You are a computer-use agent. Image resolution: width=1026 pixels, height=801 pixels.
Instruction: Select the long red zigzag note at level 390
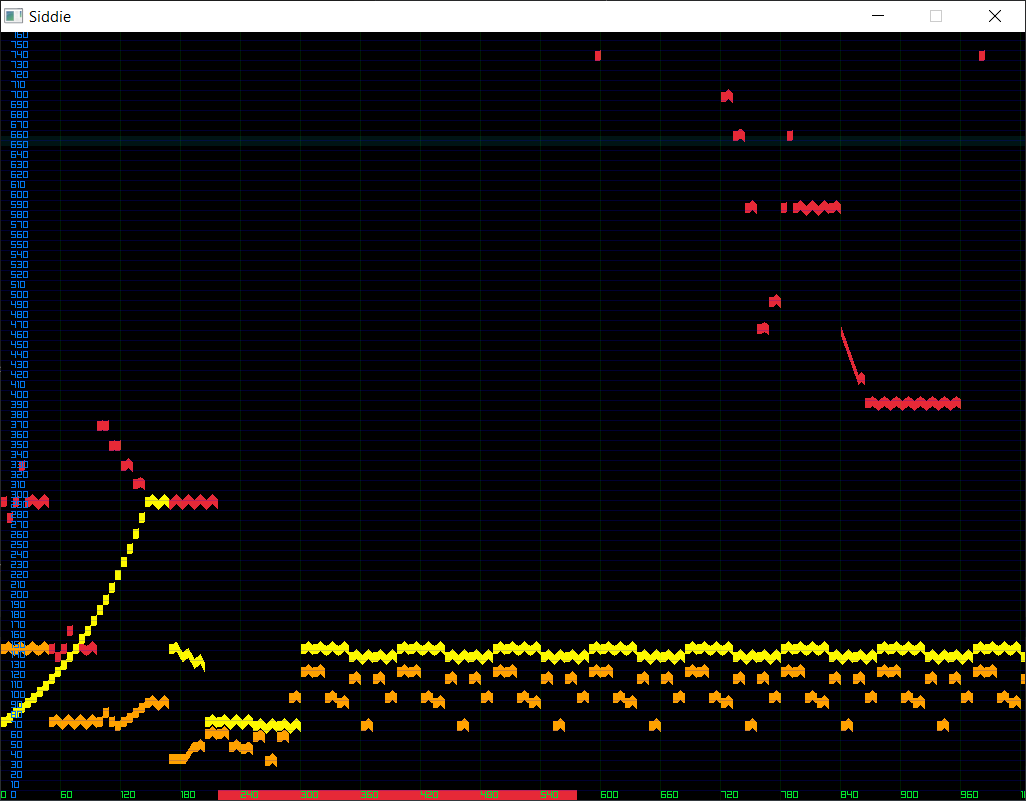pyautogui.click(x=912, y=403)
